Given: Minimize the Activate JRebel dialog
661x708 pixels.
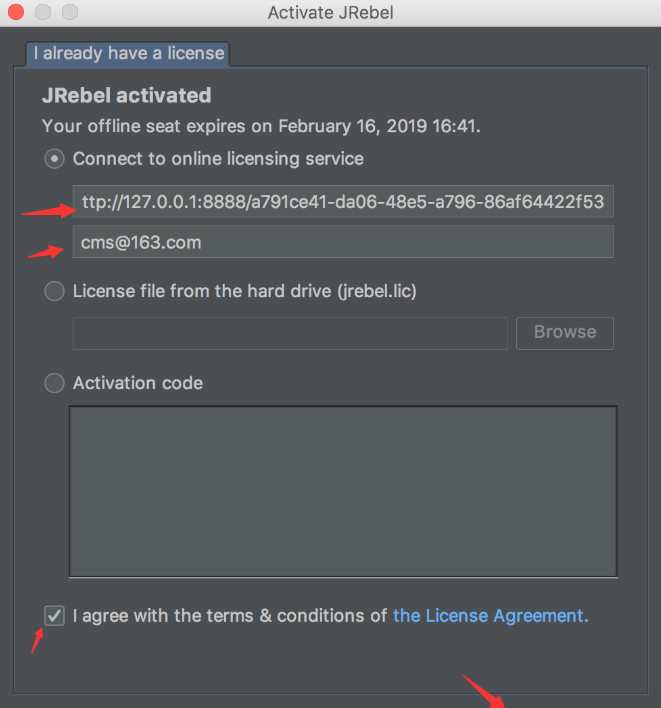Looking at the screenshot, I should 44,13.
